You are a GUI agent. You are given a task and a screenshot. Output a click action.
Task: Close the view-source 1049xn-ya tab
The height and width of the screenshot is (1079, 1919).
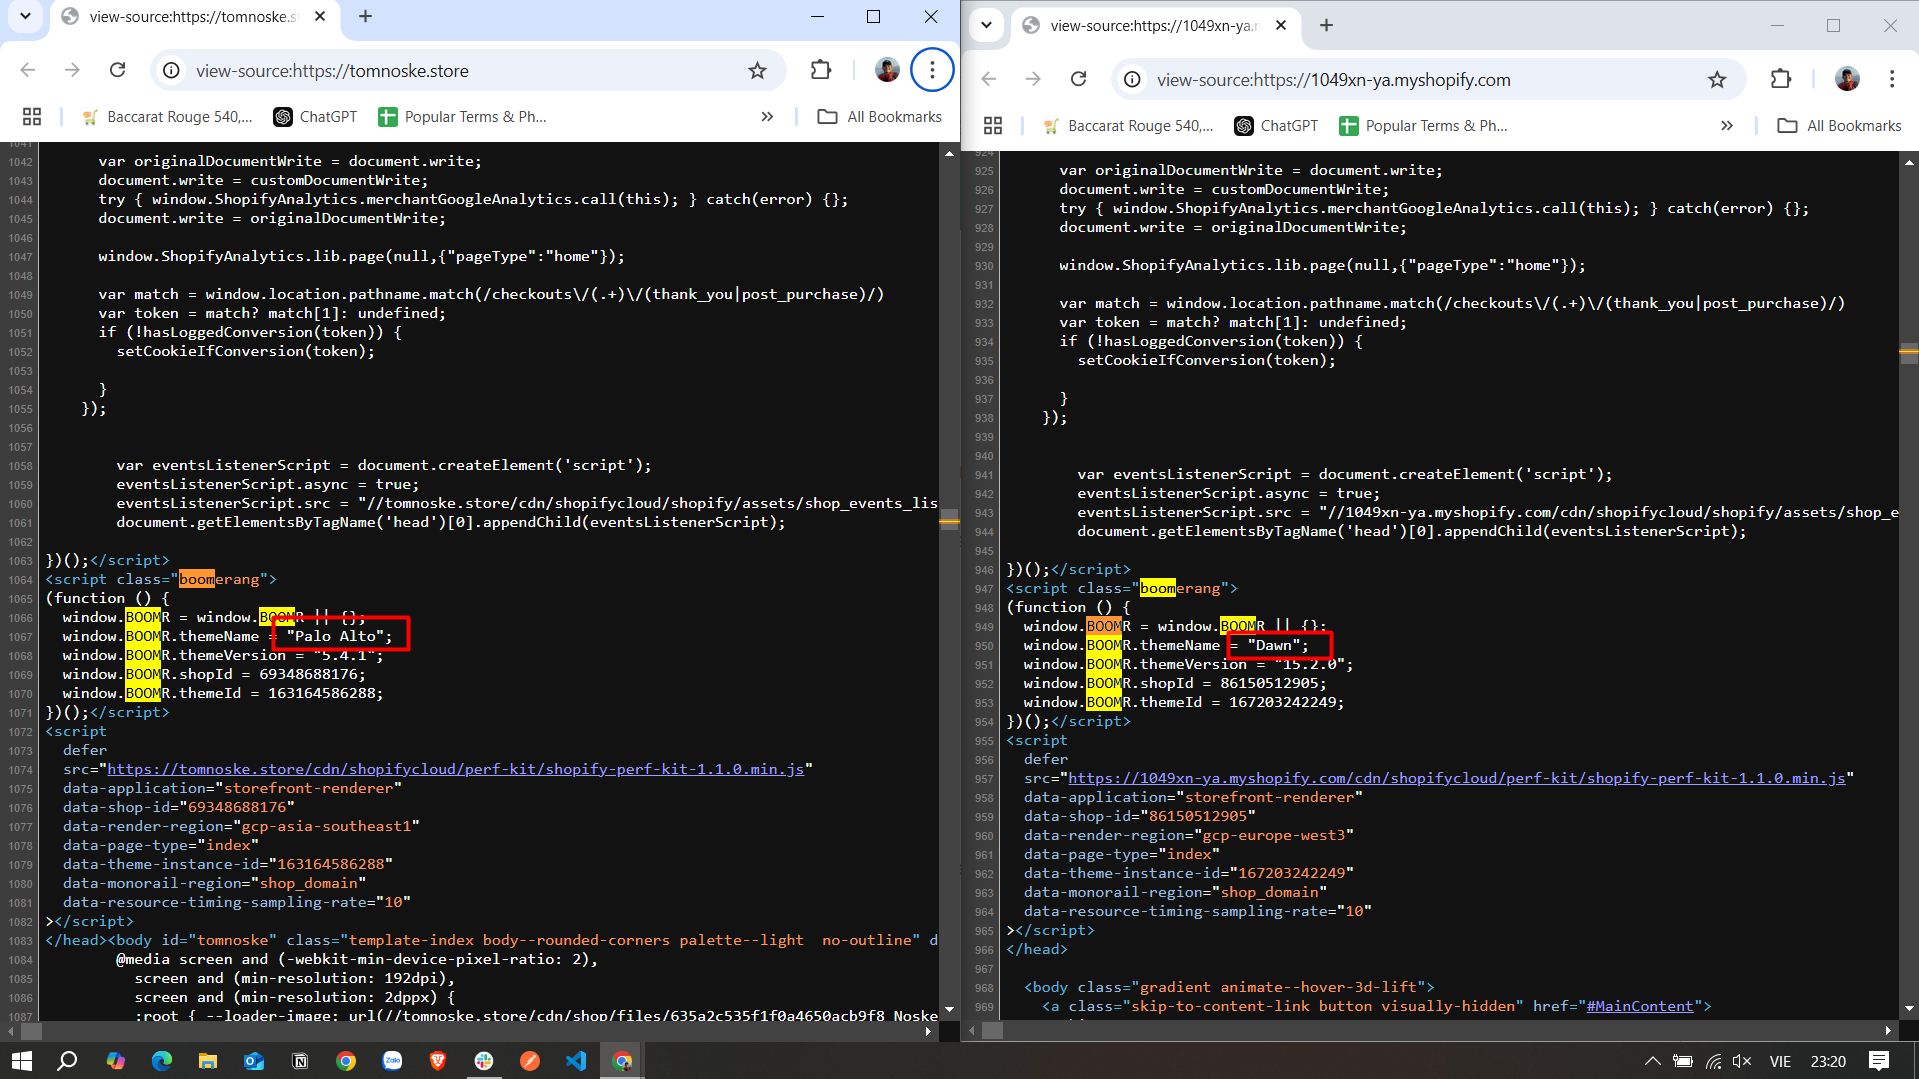(x=1281, y=25)
